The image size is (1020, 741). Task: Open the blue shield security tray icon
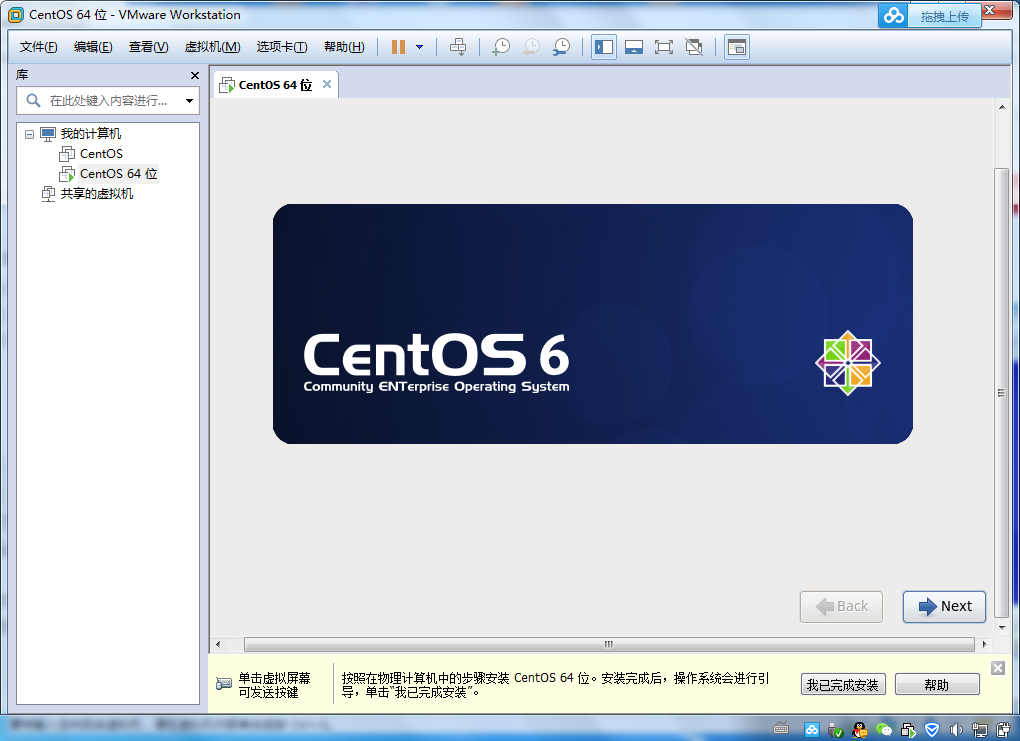pos(932,730)
